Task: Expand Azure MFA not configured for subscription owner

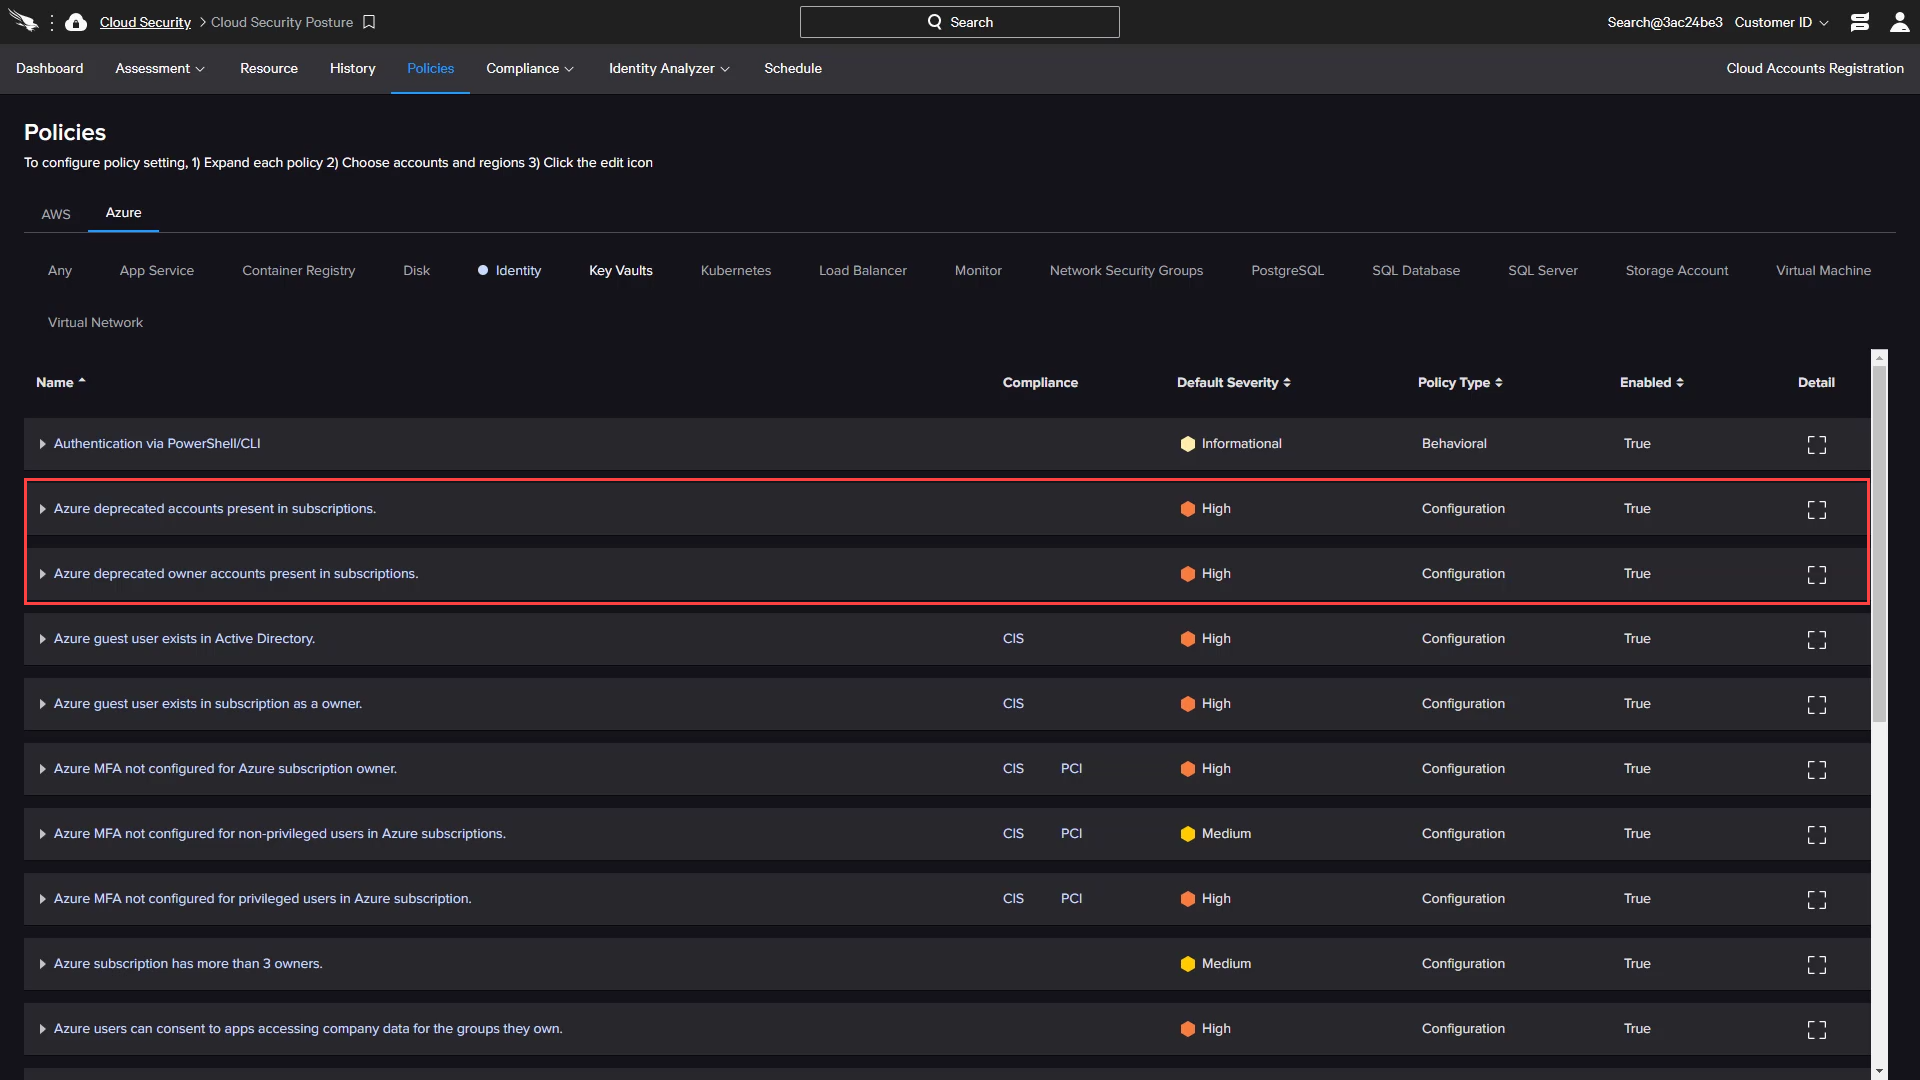Action: [42, 769]
